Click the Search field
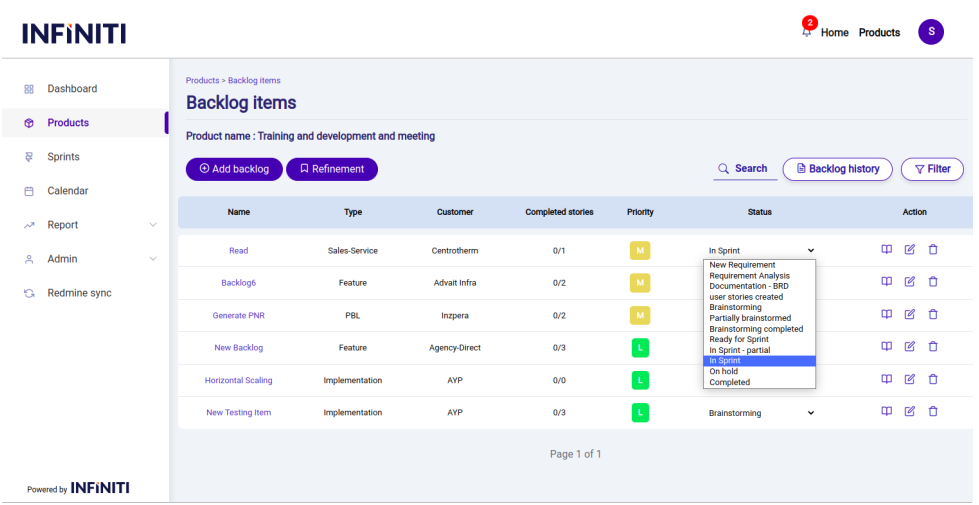The width and height of the screenshot is (979, 505). 744,169
